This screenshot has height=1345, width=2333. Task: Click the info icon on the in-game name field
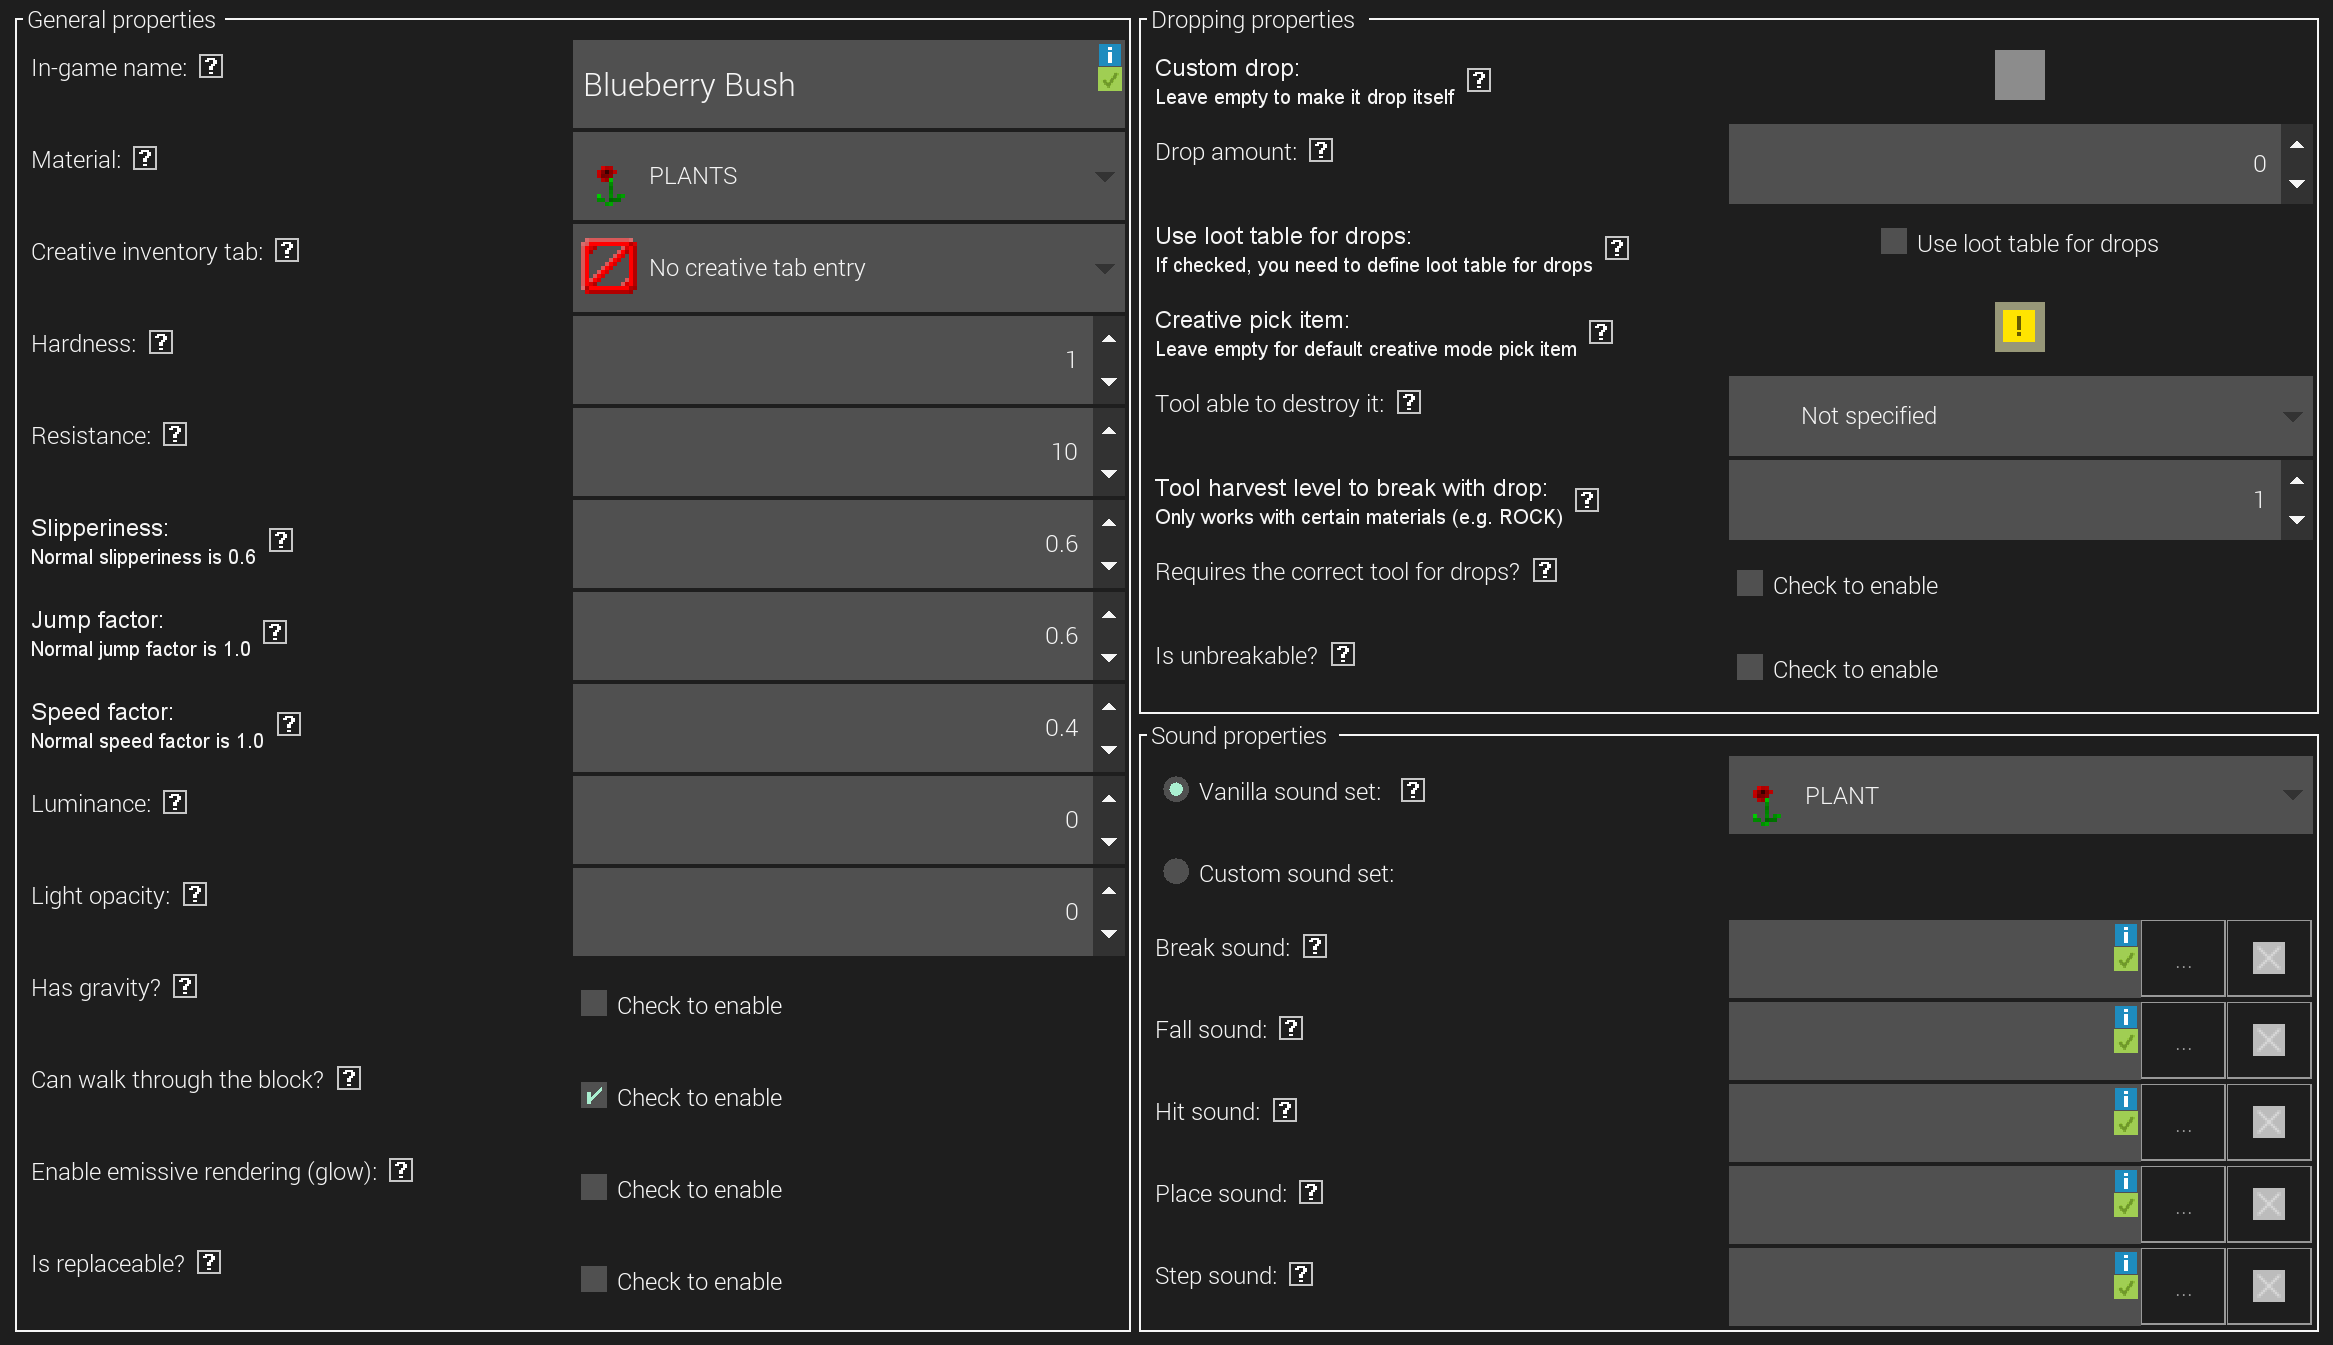[1110, 57]
